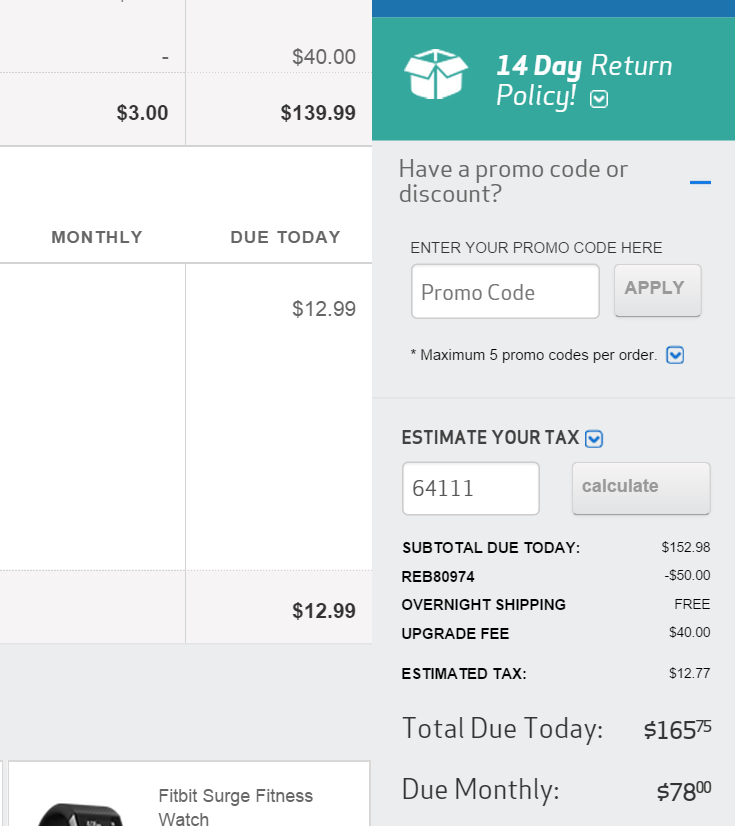Open the Estimate Your Tax info arrow
The image size is (735, 826).
pyautogui.click(x=594, y=439)
